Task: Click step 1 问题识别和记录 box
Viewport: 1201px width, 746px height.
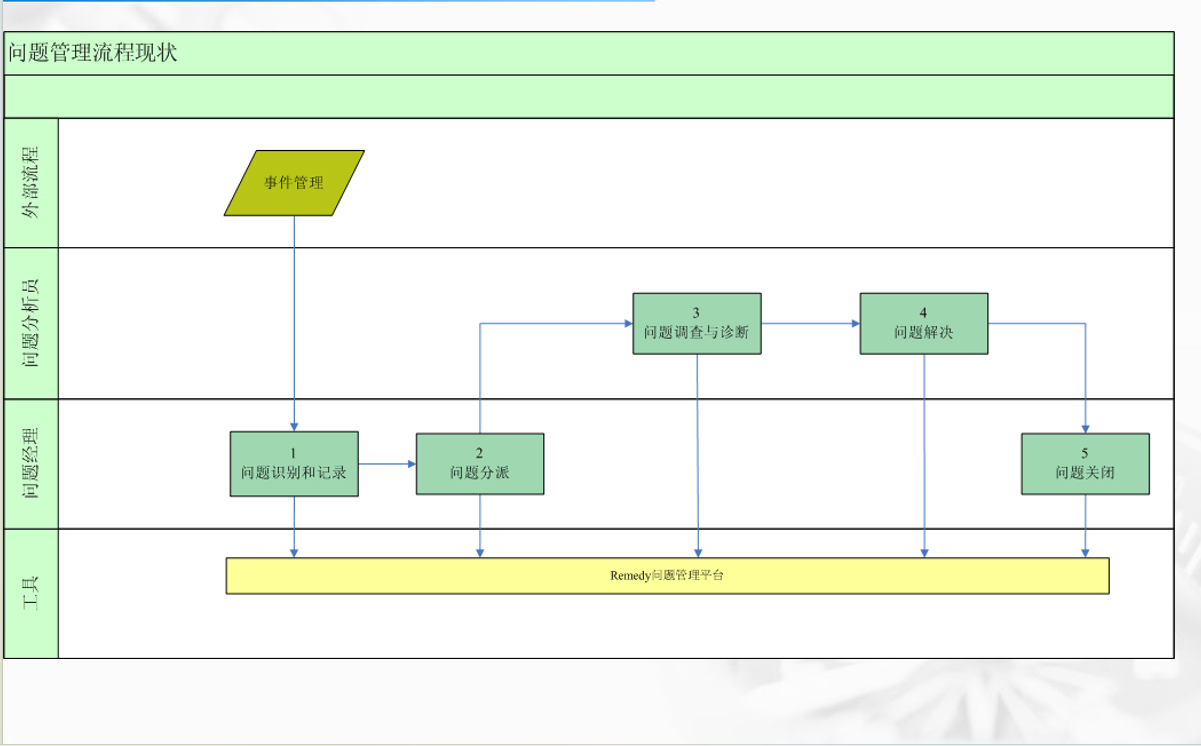Action: (294, 464)
